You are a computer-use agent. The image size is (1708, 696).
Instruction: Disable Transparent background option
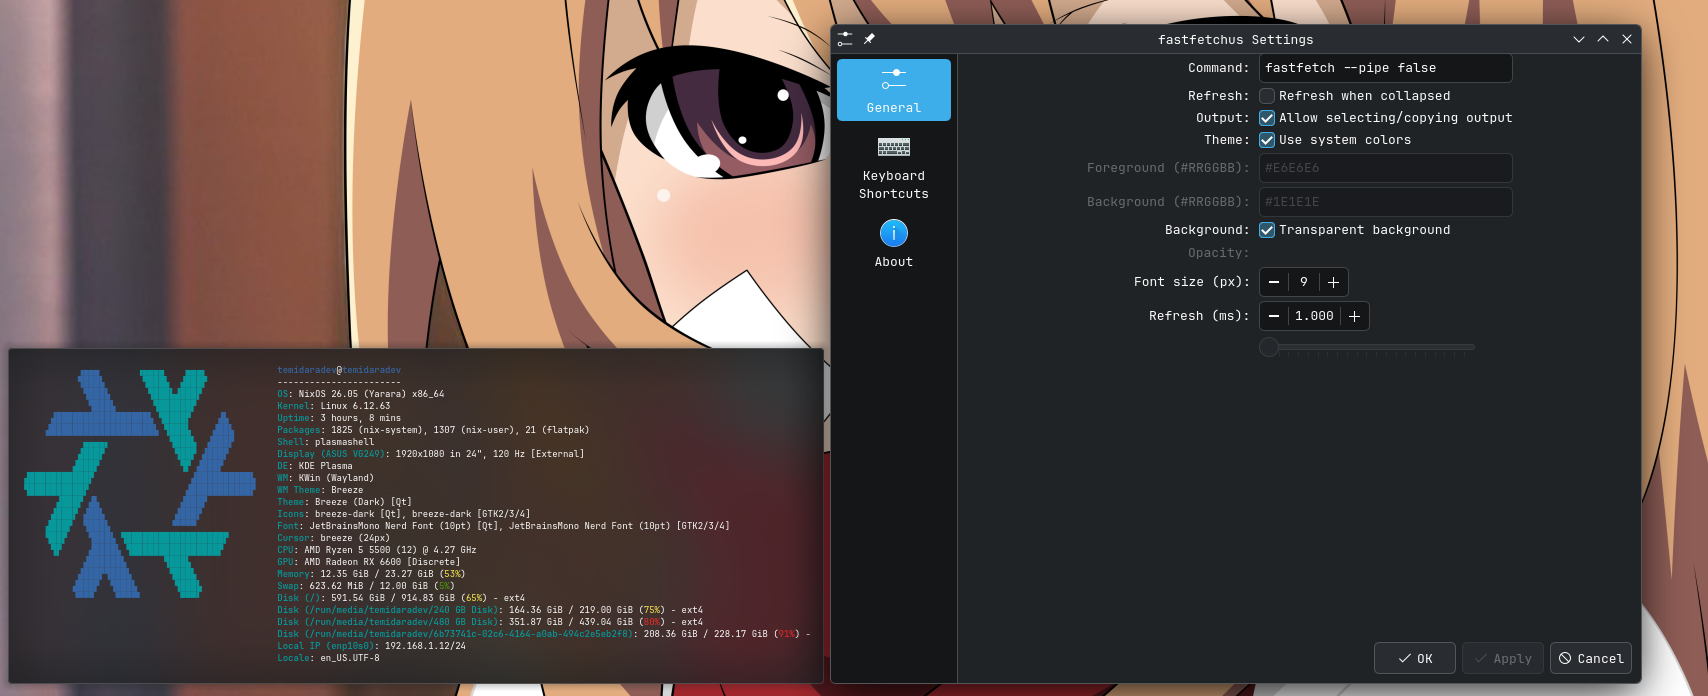(x=1267, y=230)
